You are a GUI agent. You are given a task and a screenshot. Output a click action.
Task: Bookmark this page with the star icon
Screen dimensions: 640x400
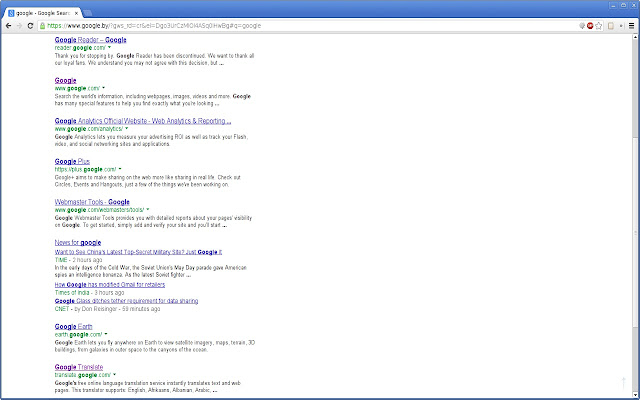click(599, 26)
